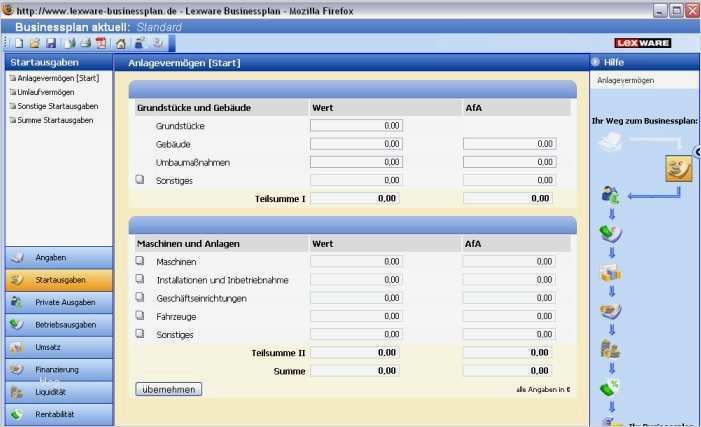Click the hand-with-coins step in workflow diagram
Image resolution: width=701 pixels, height=427 pixels.
(611, 311)
